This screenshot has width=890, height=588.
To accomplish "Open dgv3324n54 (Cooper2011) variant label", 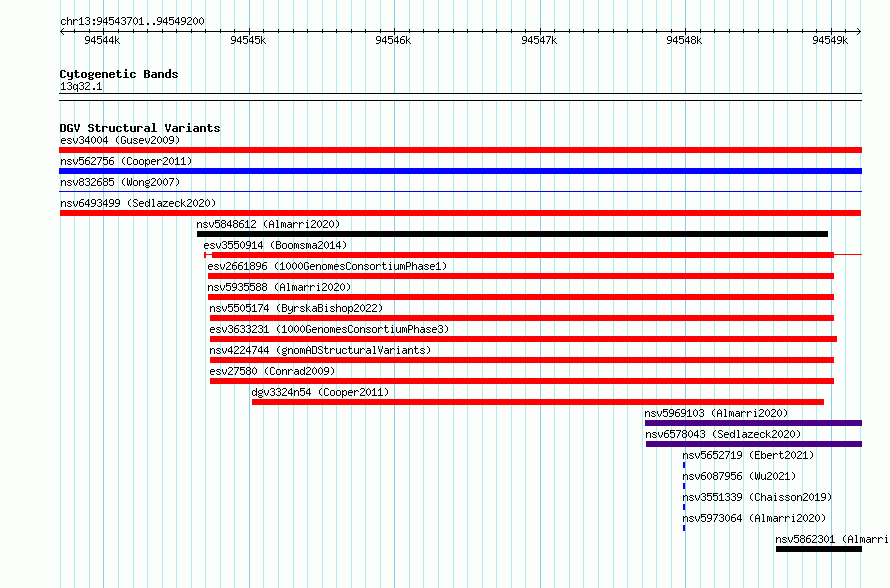I will 320,392.
